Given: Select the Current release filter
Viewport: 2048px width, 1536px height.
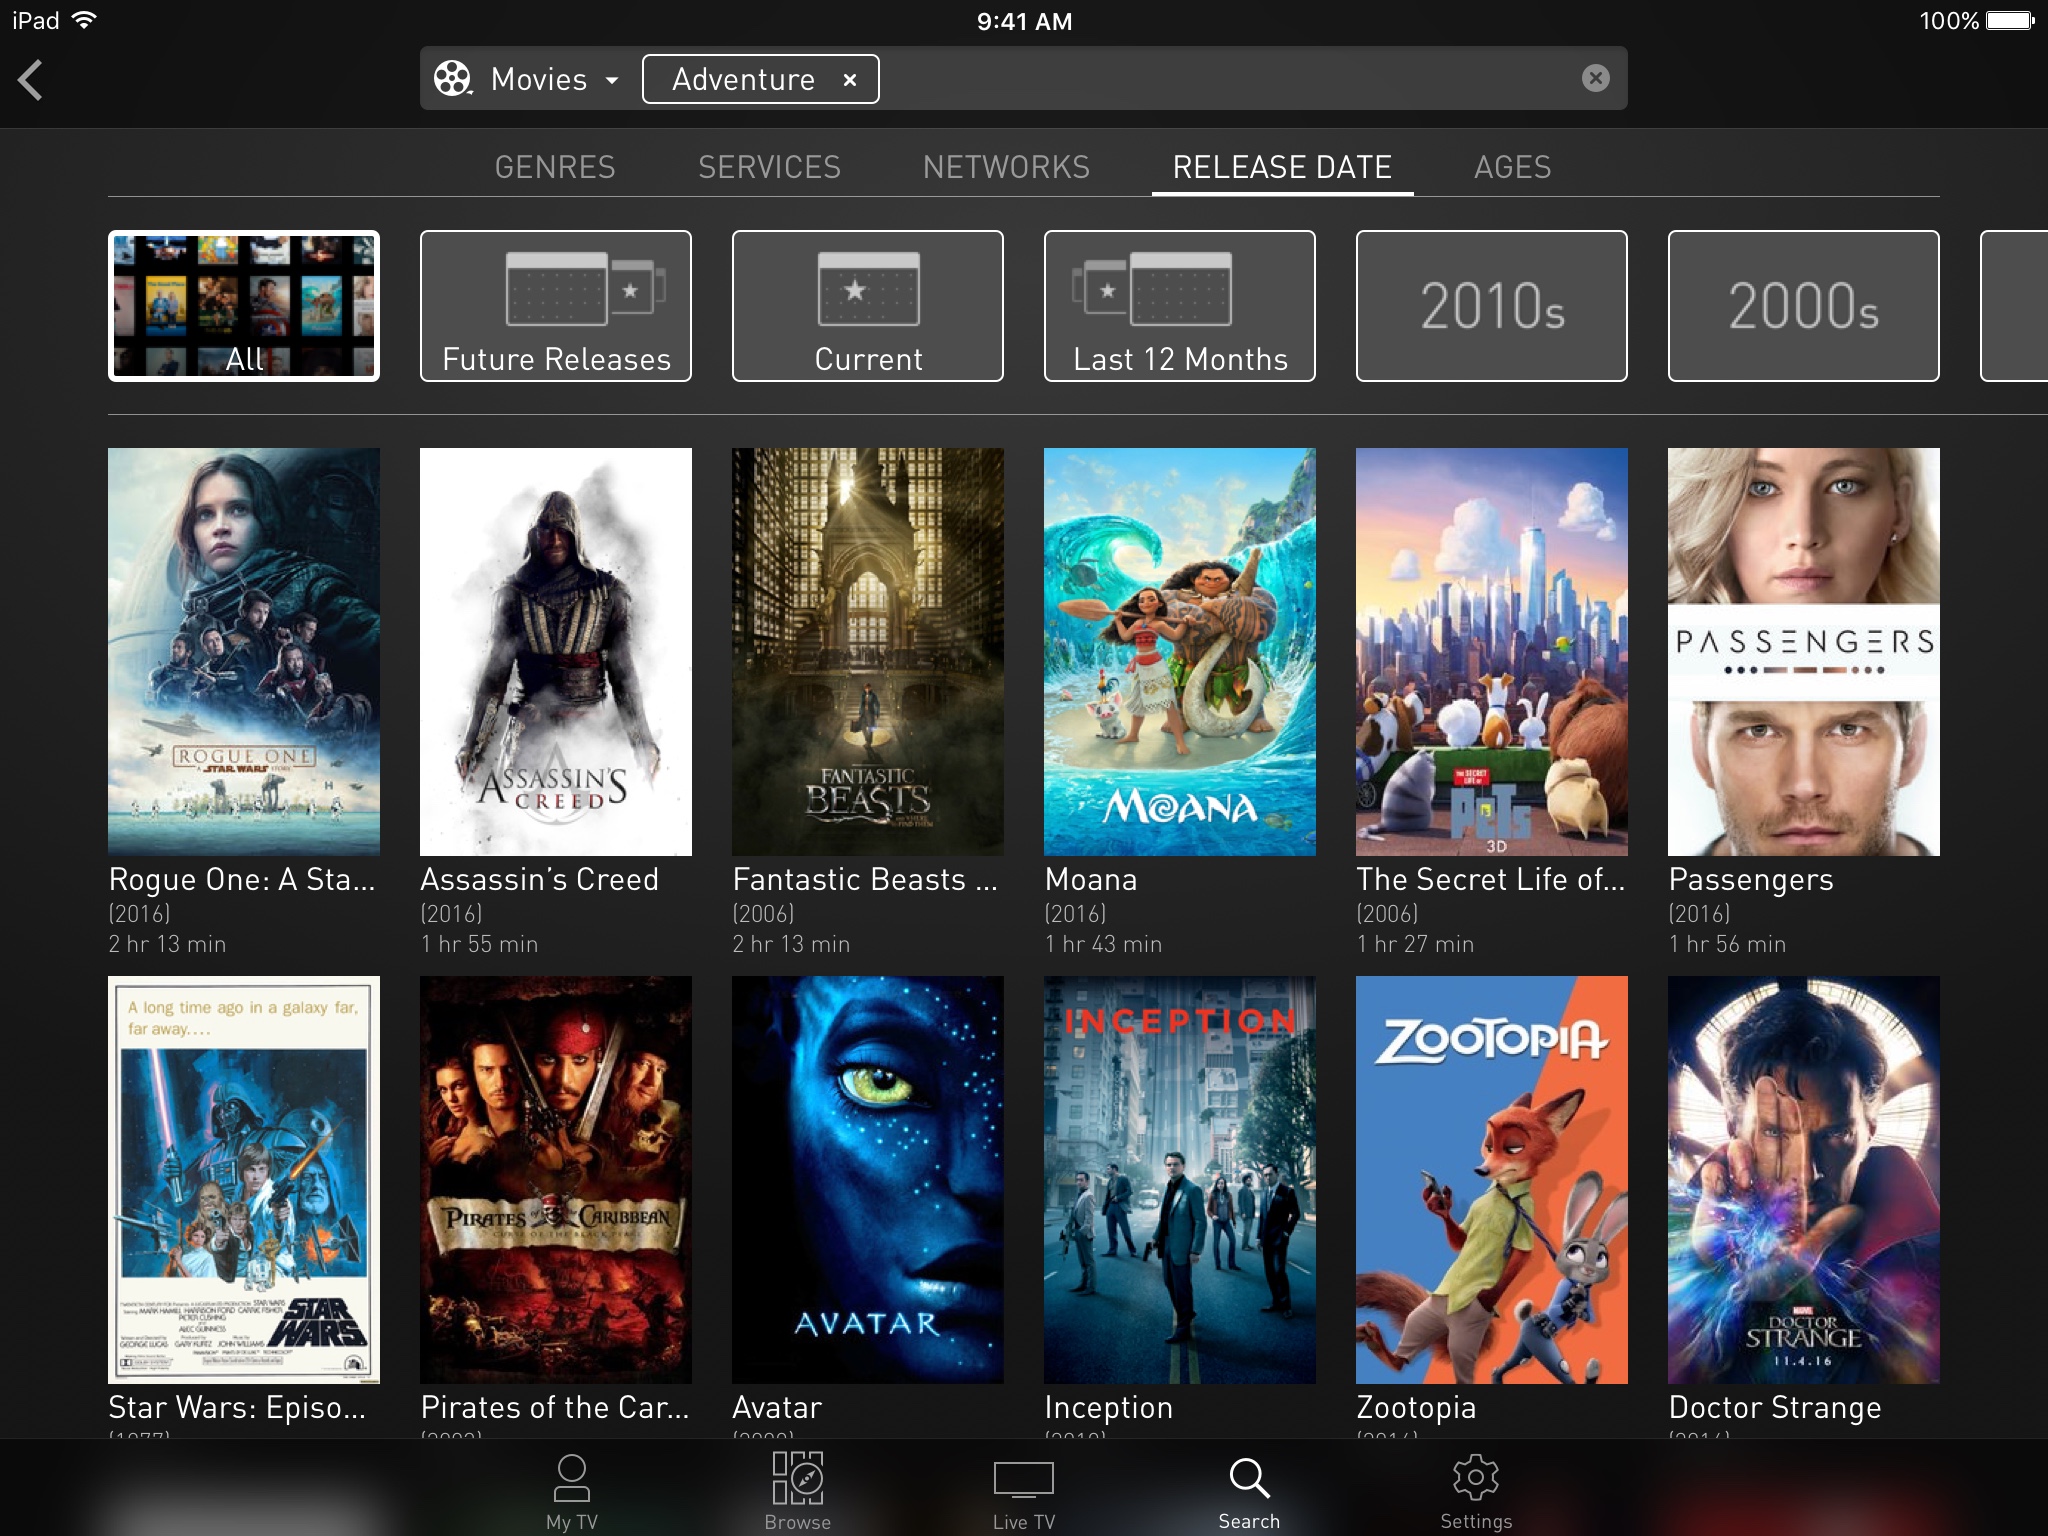Looking at the screenshot, I should (x=868, y=306).
